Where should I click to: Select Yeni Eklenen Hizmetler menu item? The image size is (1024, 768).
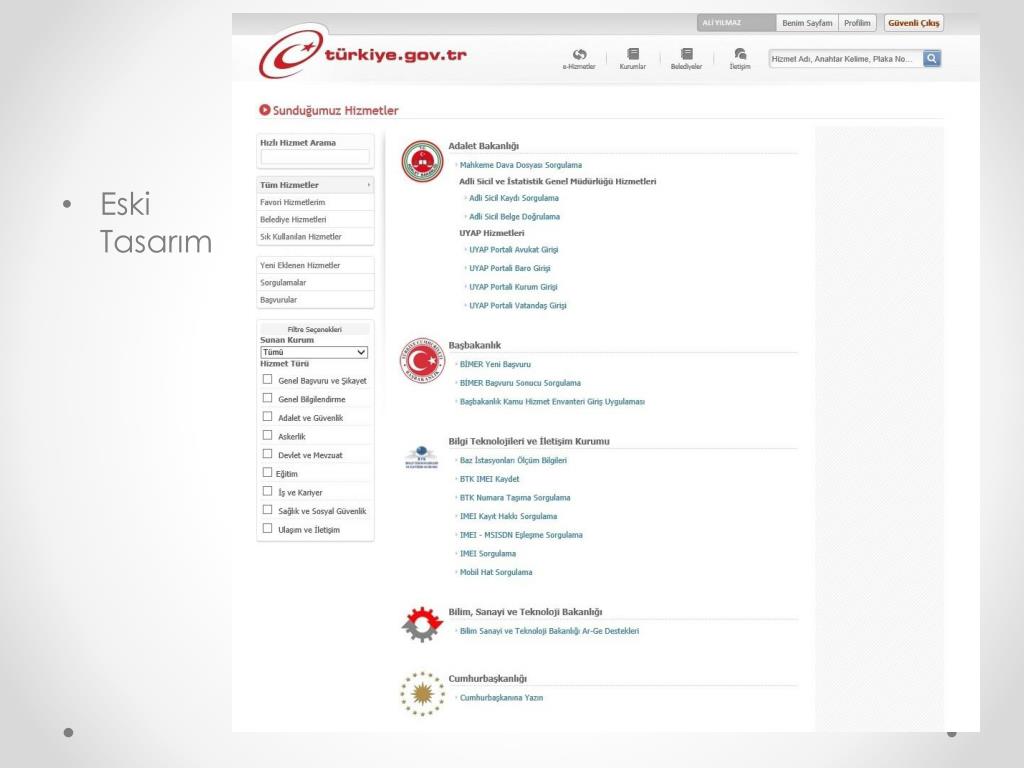(315, 265)
